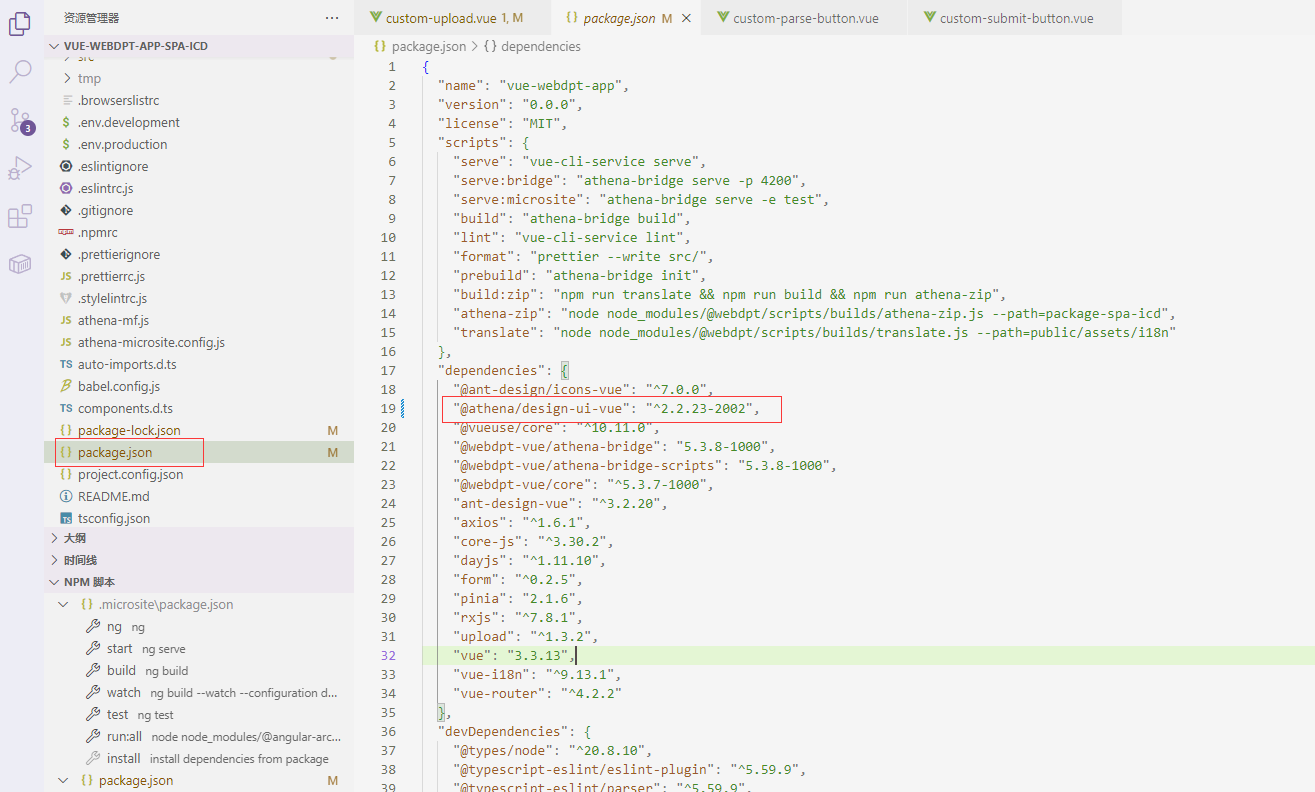
Task: Click dependencies in the breadcrumb
Action: pos(541,46)
